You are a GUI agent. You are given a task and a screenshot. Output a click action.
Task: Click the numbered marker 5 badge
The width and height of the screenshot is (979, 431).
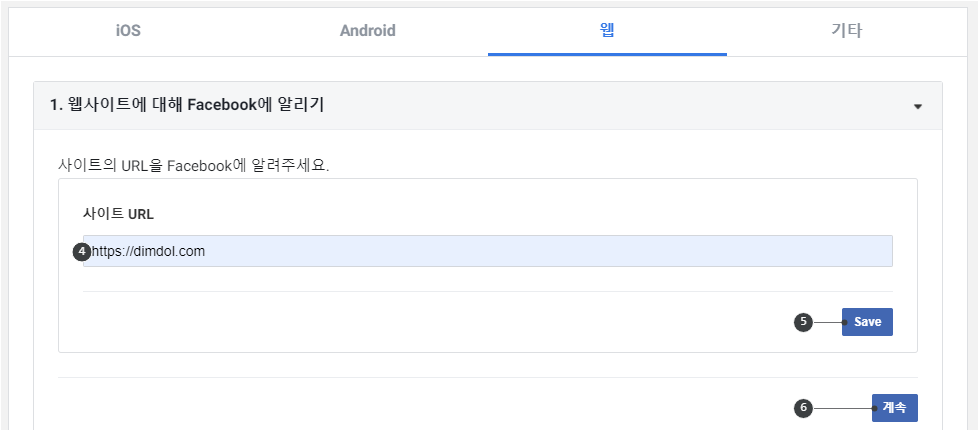804,322
